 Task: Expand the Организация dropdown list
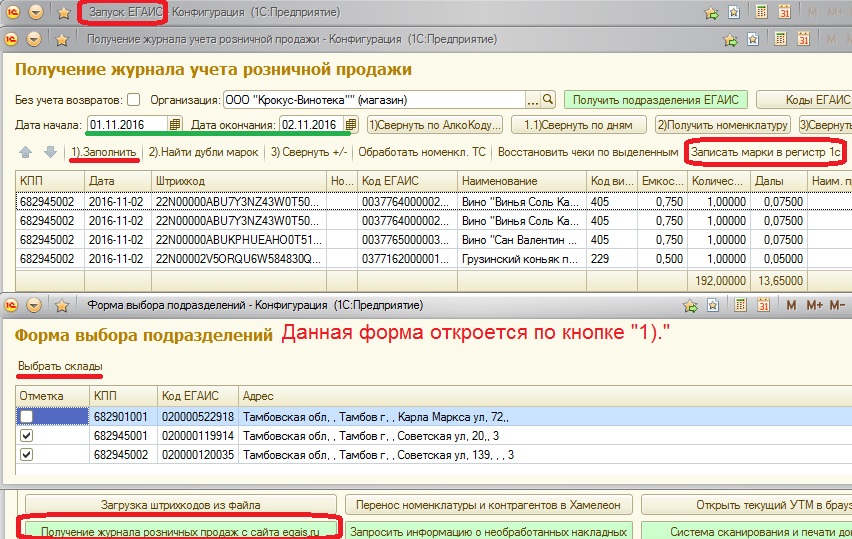pos(533,100)
